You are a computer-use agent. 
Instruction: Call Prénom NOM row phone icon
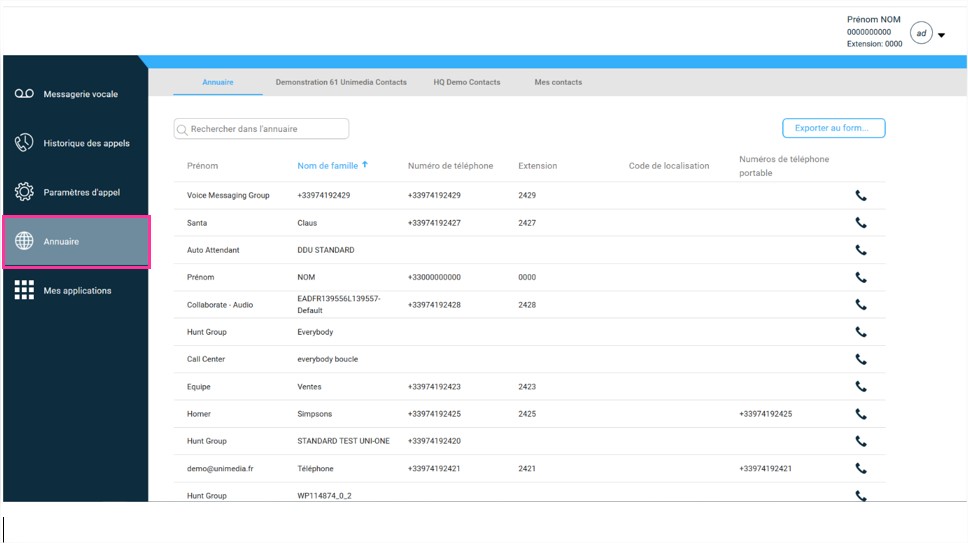coord(861,277)
